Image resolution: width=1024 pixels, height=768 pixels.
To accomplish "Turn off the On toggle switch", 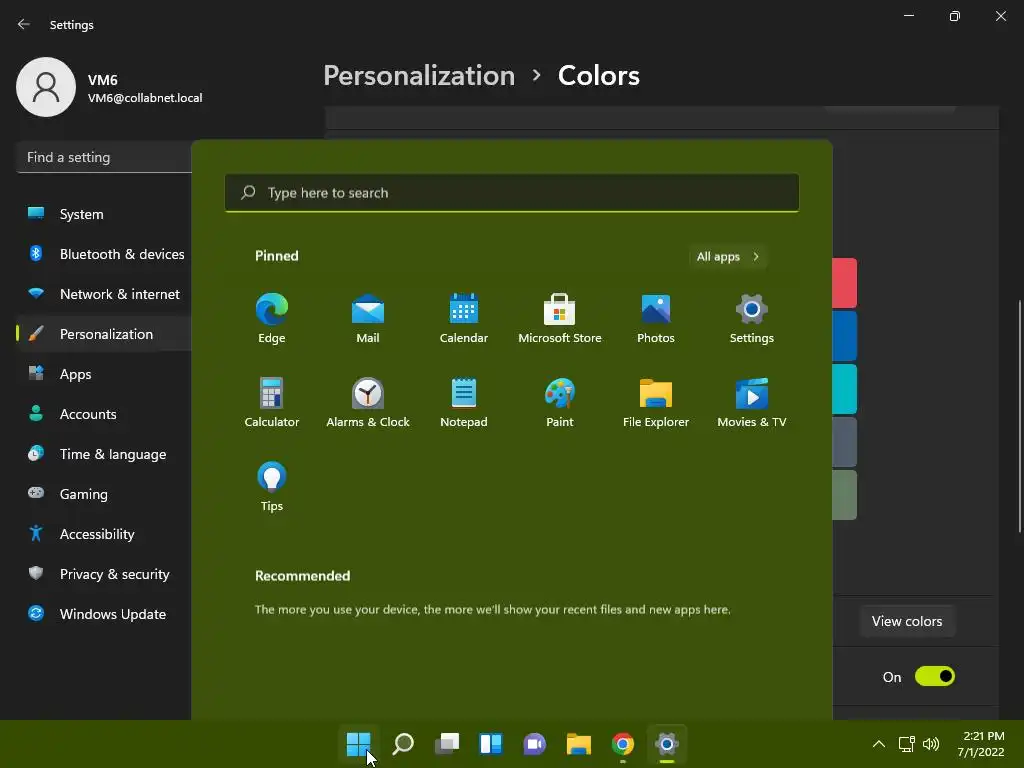I will 935,677.
